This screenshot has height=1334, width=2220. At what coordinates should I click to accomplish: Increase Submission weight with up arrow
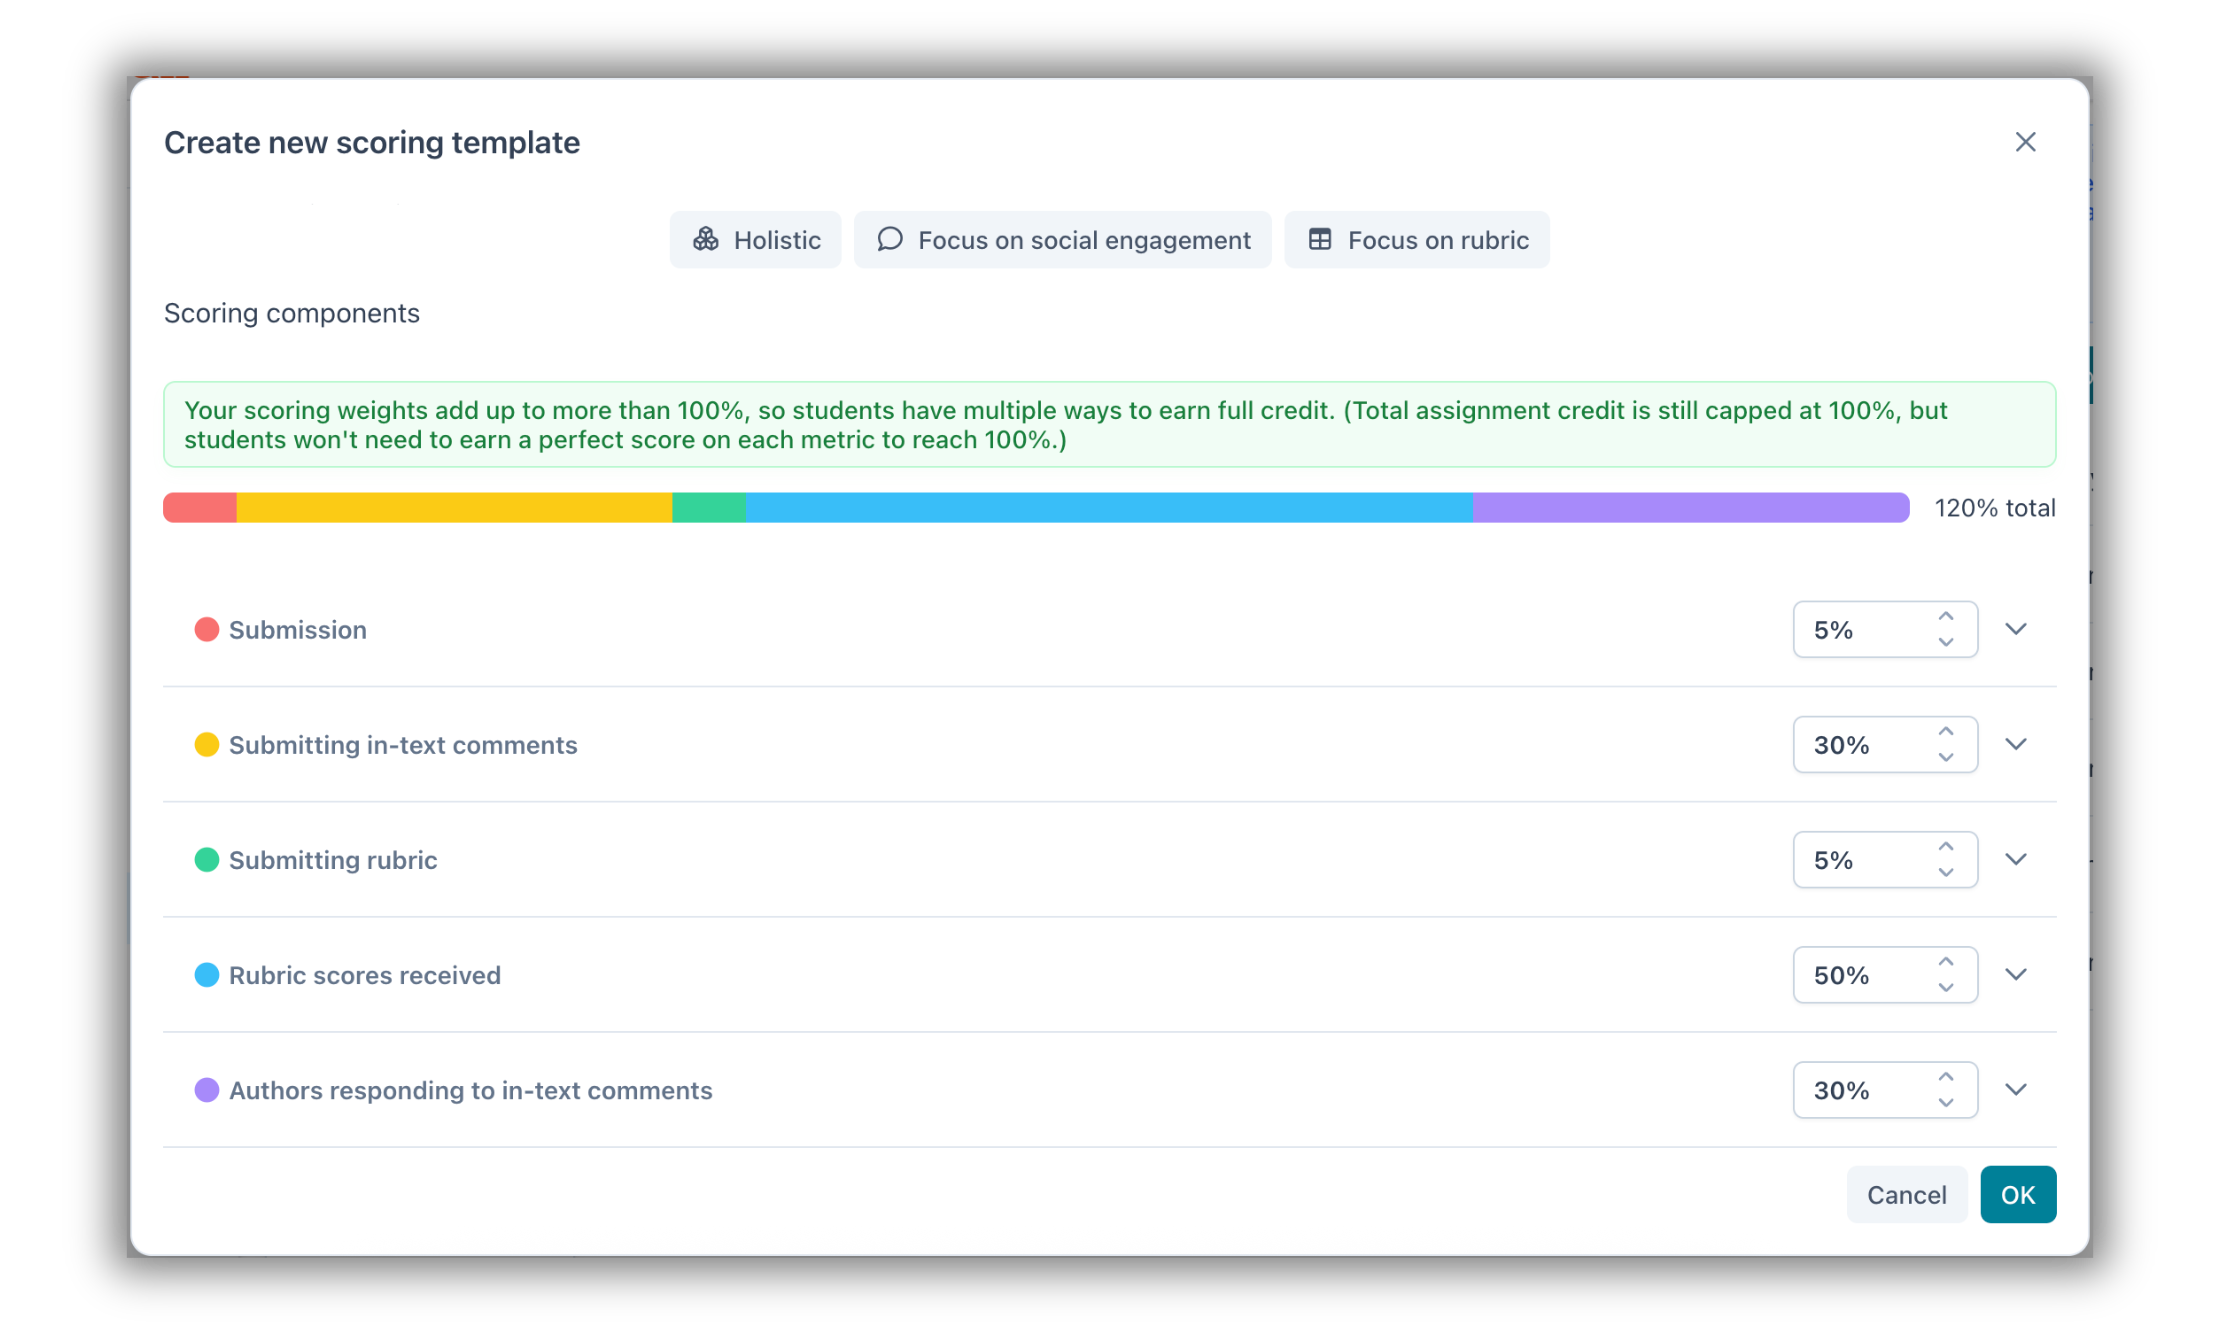click(1945, 617)
